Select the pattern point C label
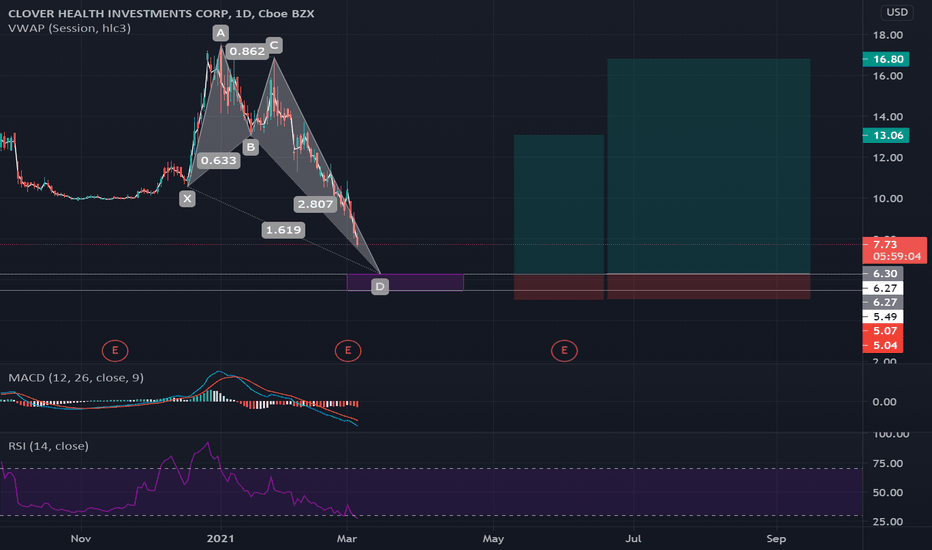The height and width of the screenshot is (550, 932). pos(274,45)
